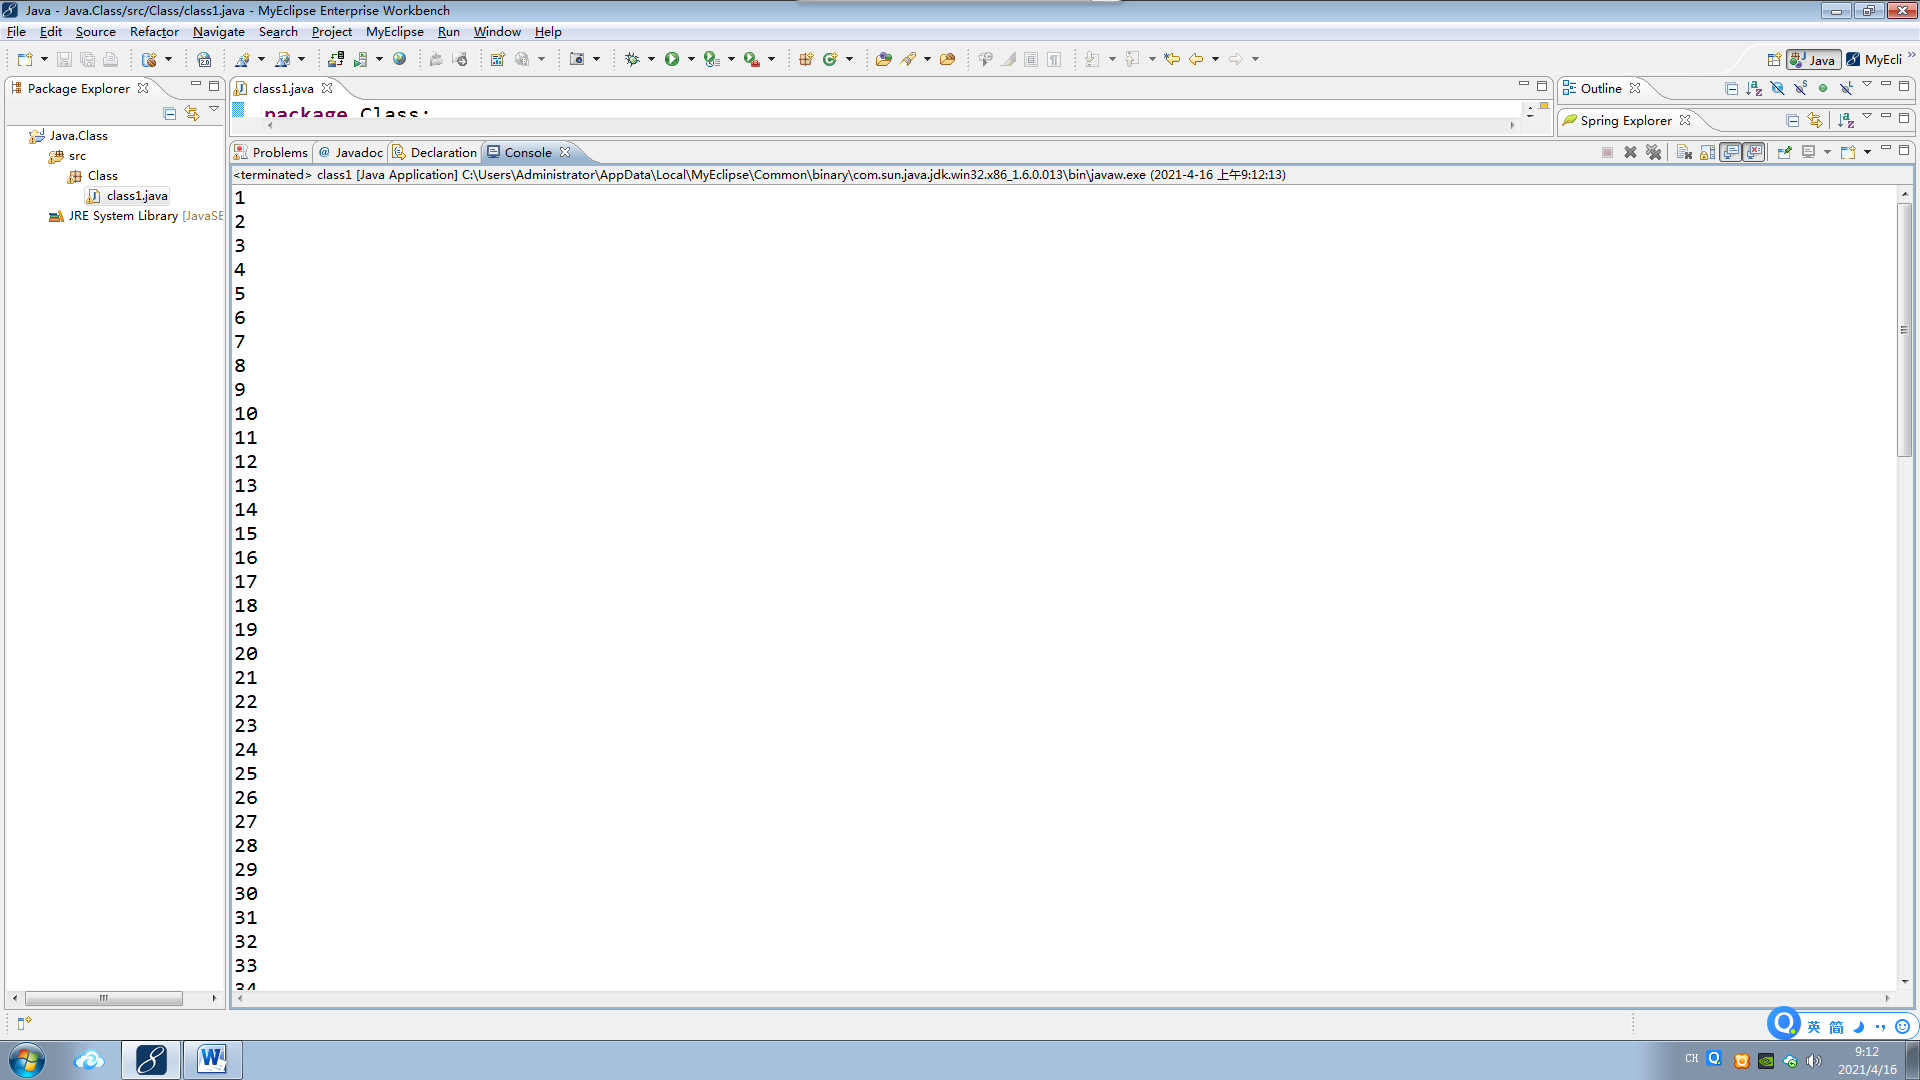Clear the console output
Image resolution: width=1920 pixels, height=1080 pixels.
click(x=1684, y=152)
